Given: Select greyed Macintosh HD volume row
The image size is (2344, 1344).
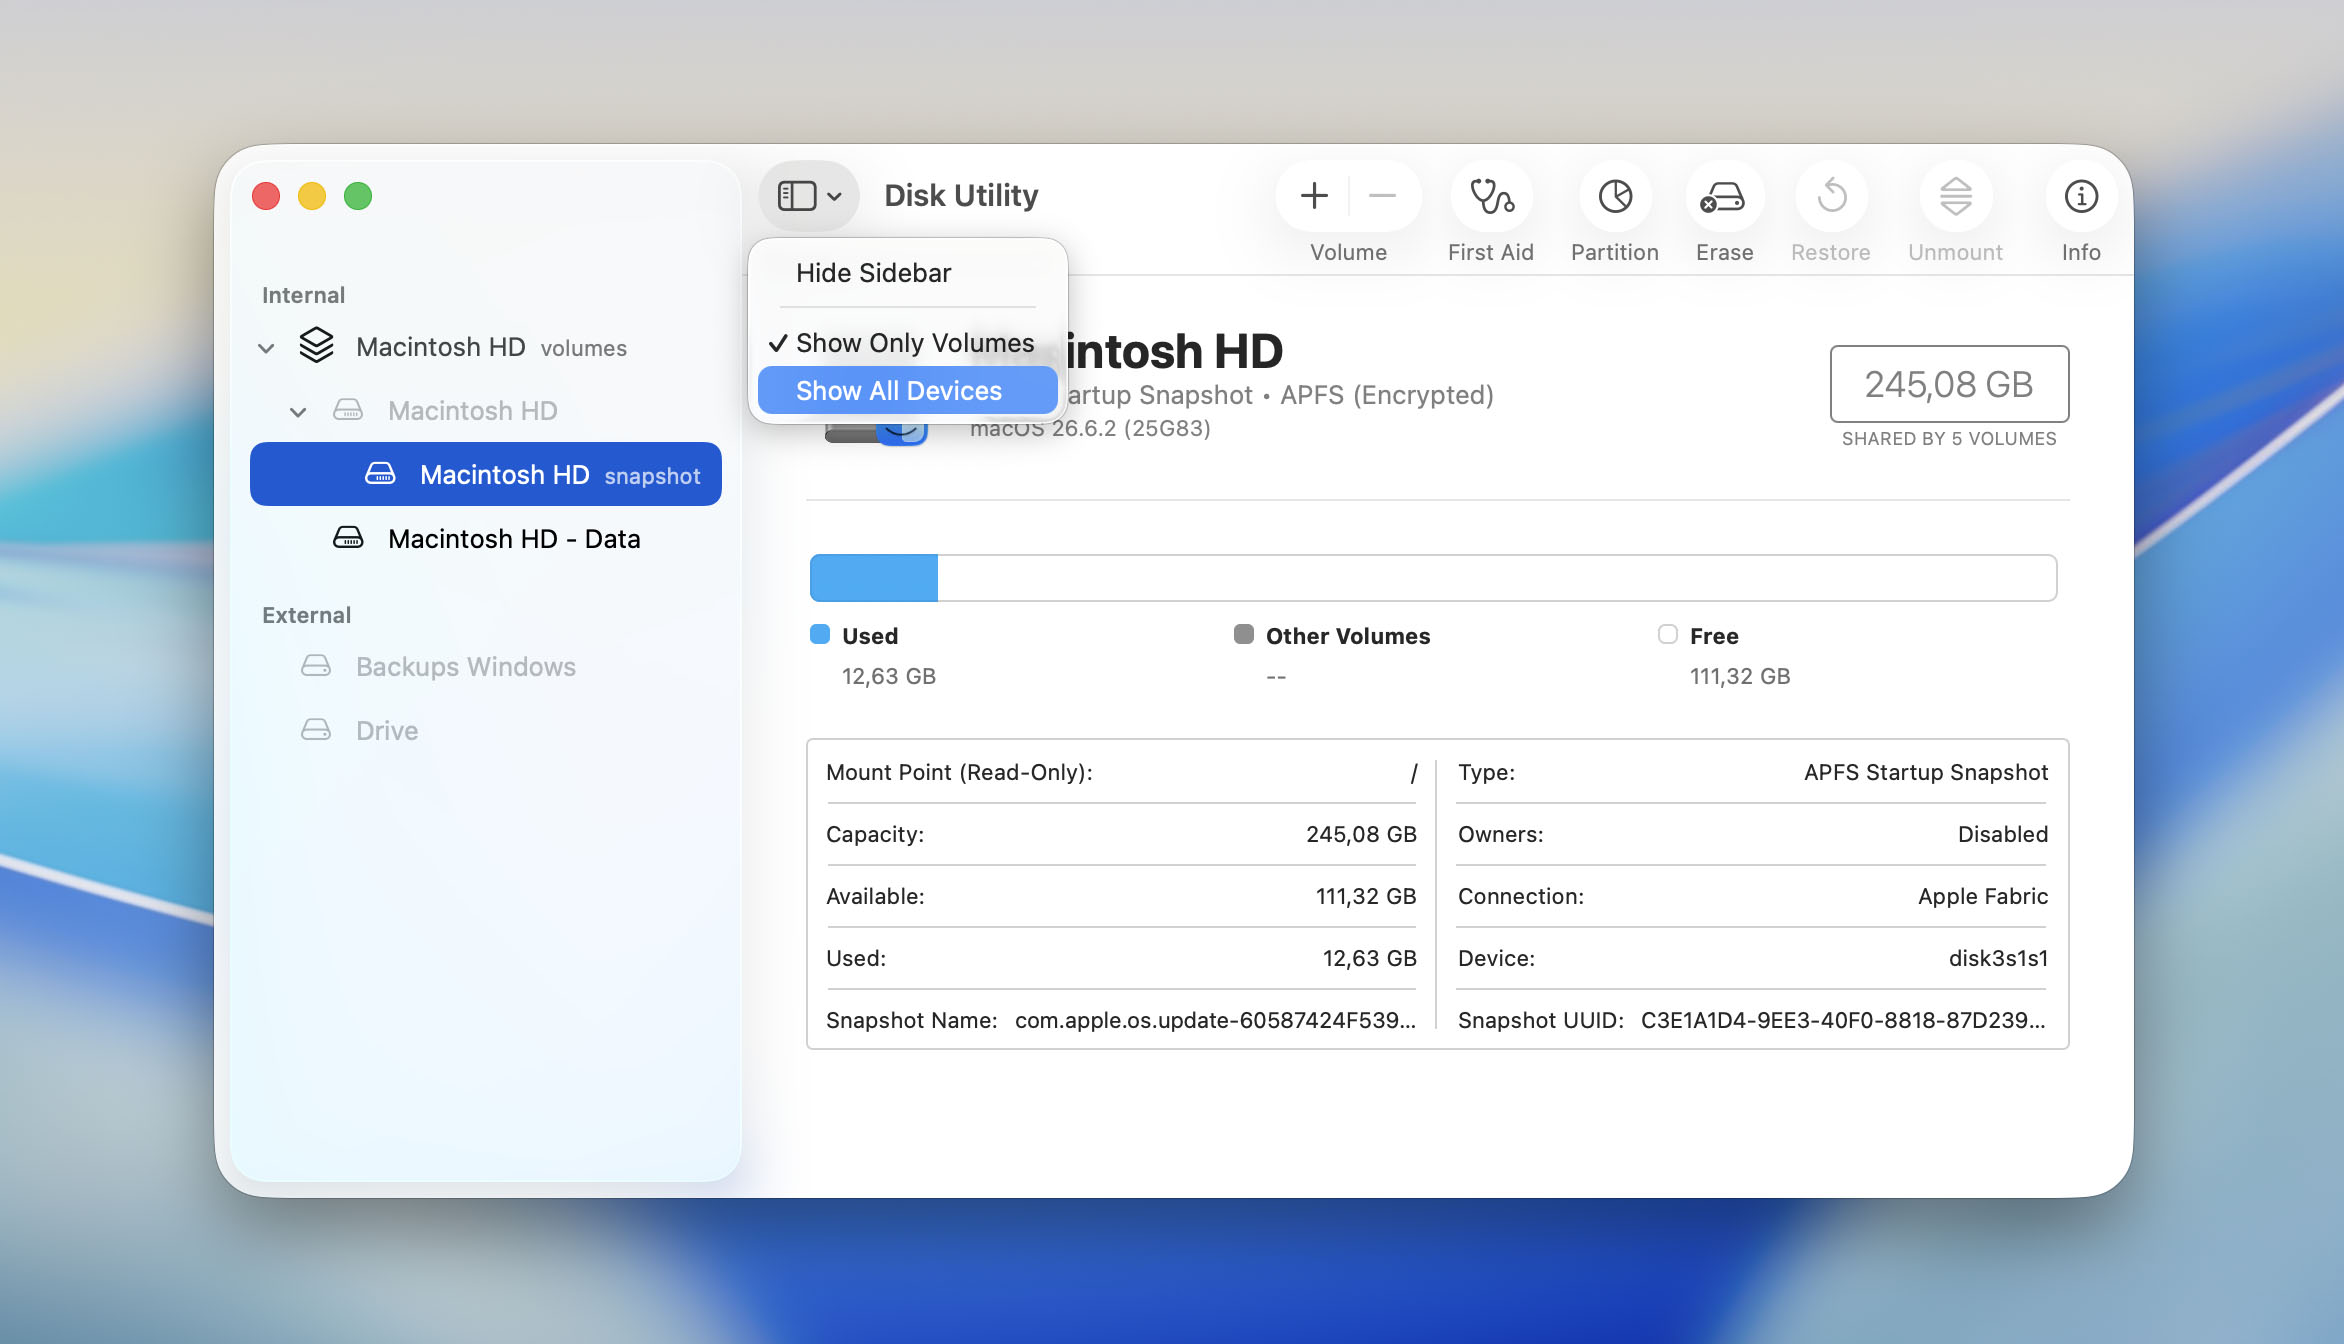Looking at the screenshot, I should [x=486, y=411].
